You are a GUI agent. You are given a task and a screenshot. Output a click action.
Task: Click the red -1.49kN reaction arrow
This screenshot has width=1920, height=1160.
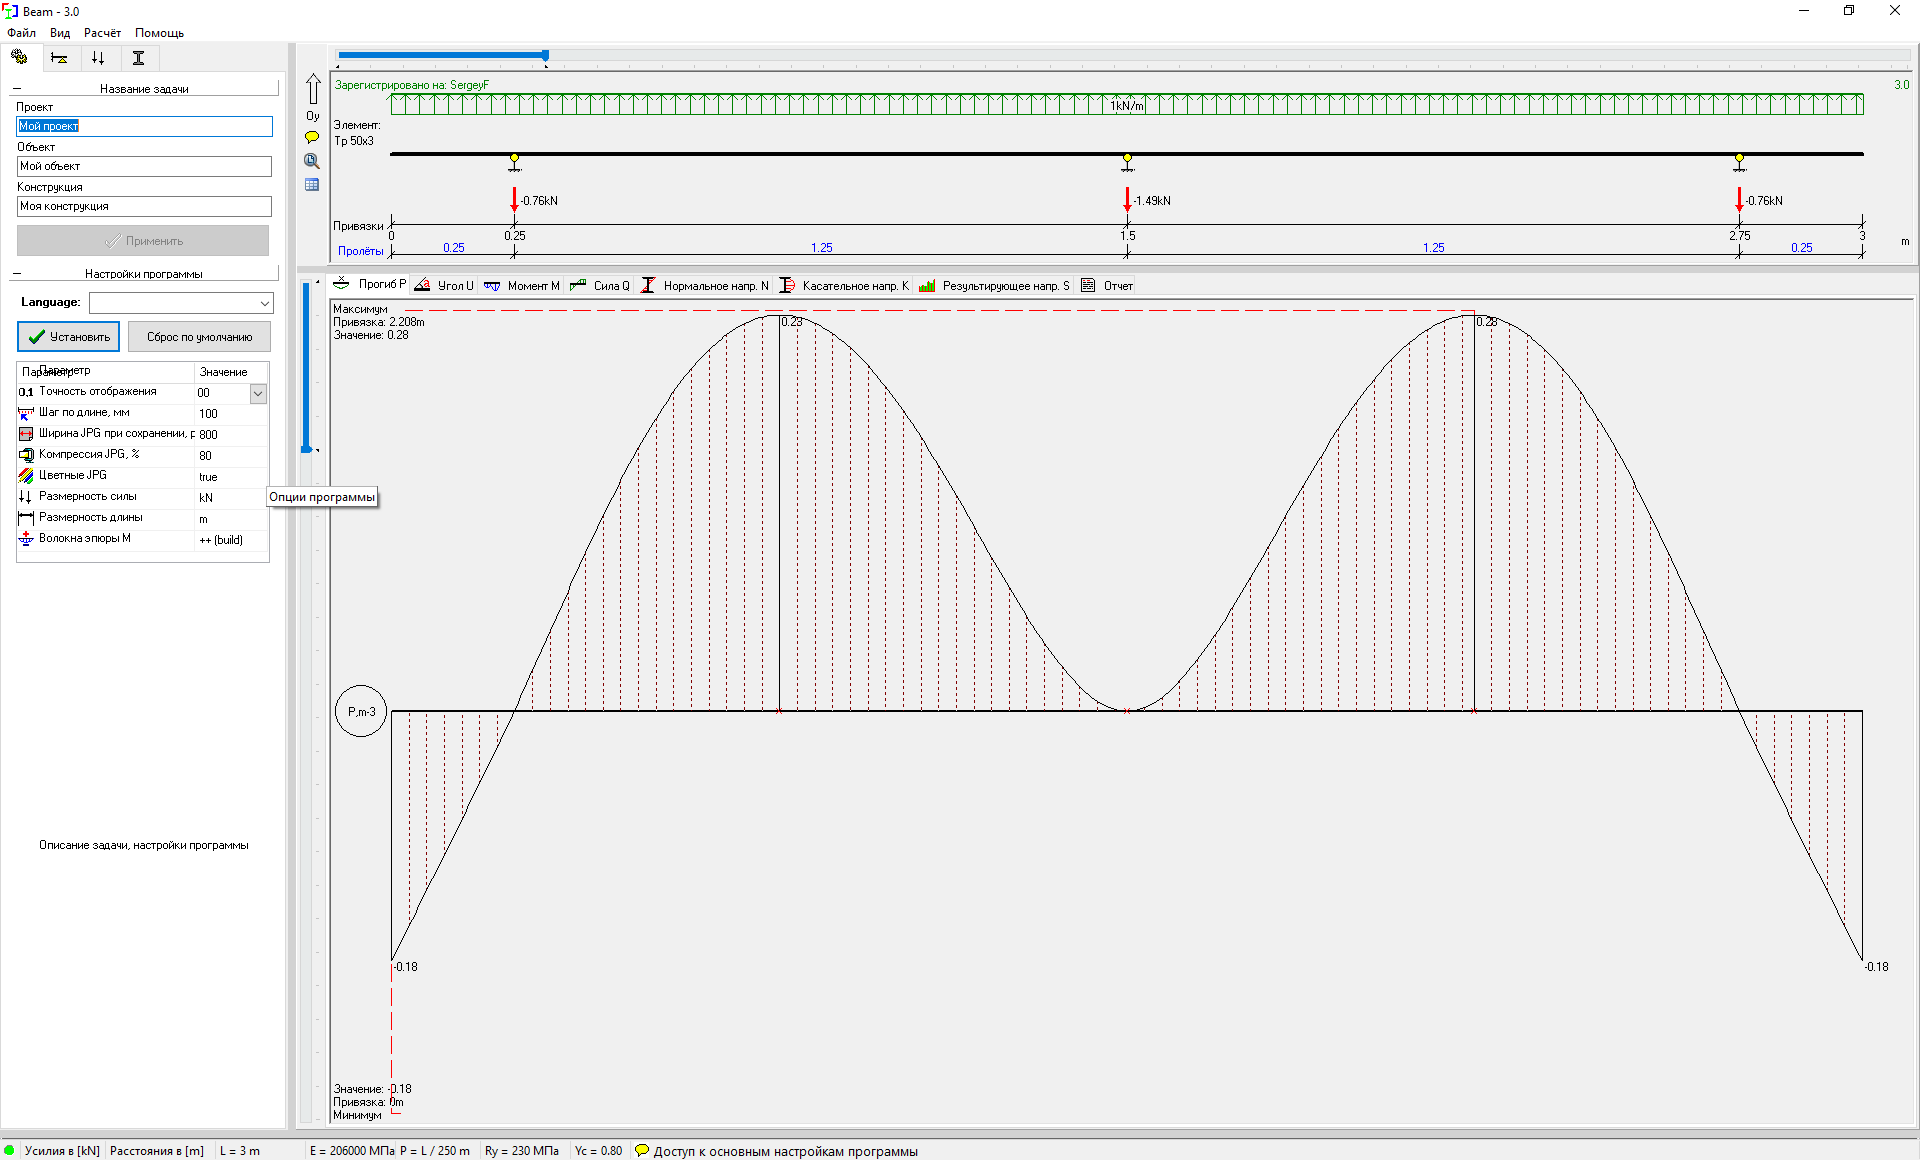[x=1127, y=198]
